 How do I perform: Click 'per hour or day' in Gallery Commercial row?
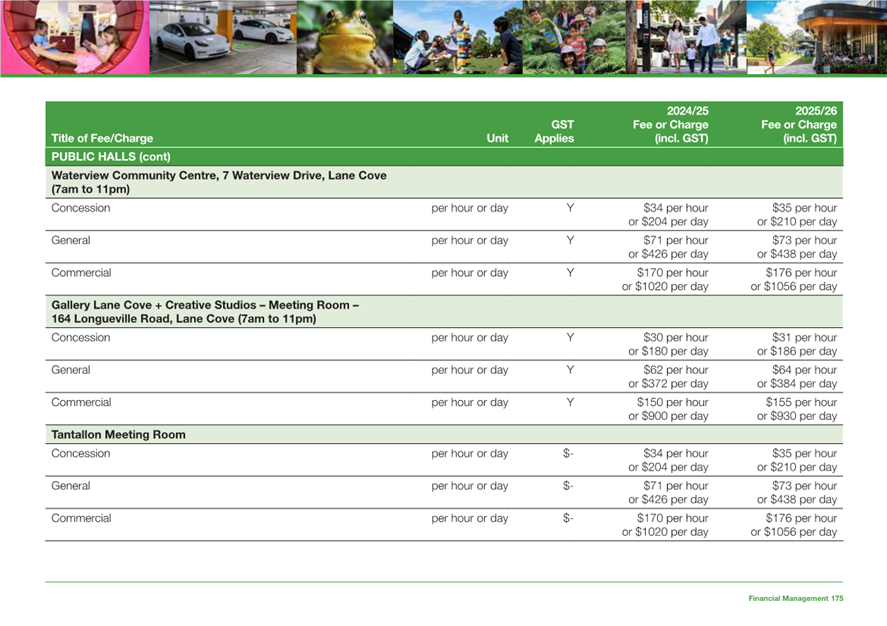click(x=470, y=401)
